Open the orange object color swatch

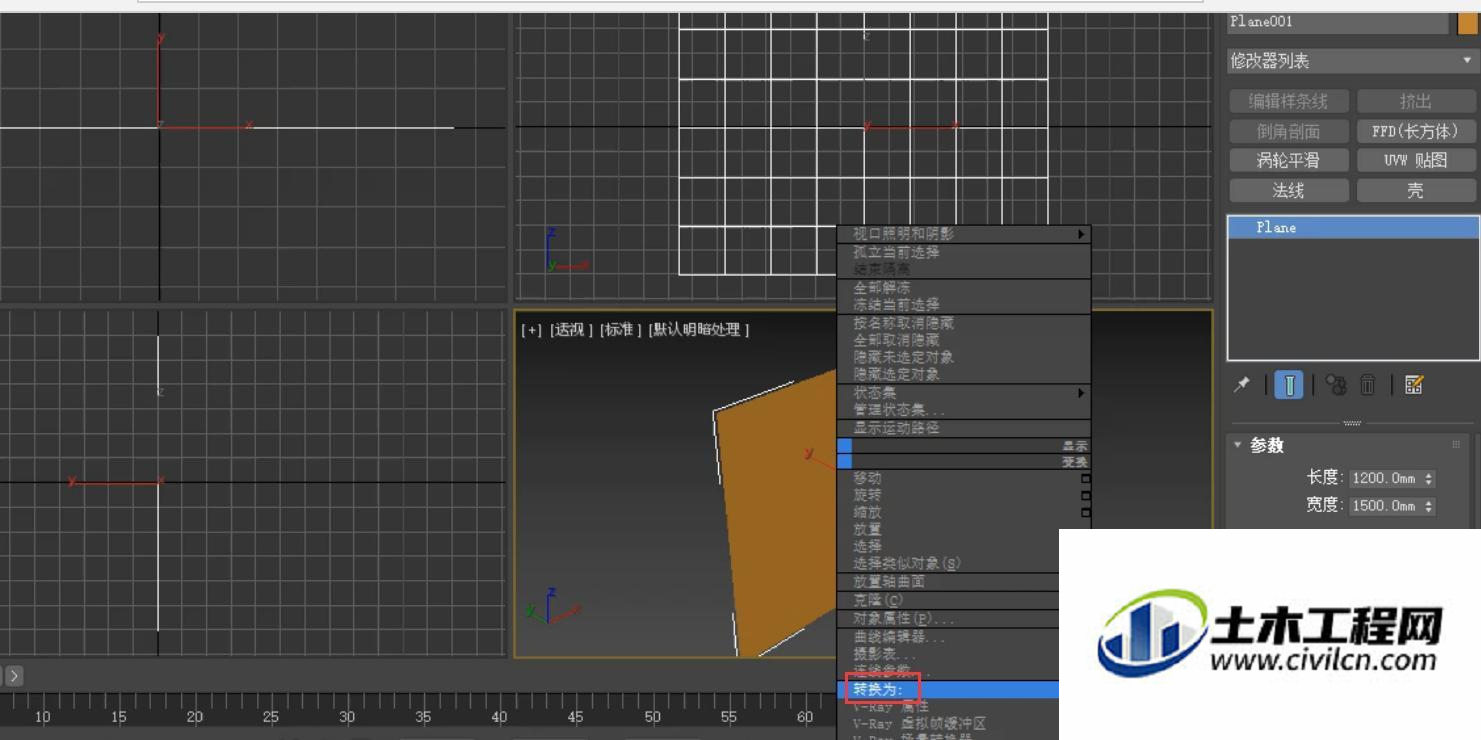1467,22
